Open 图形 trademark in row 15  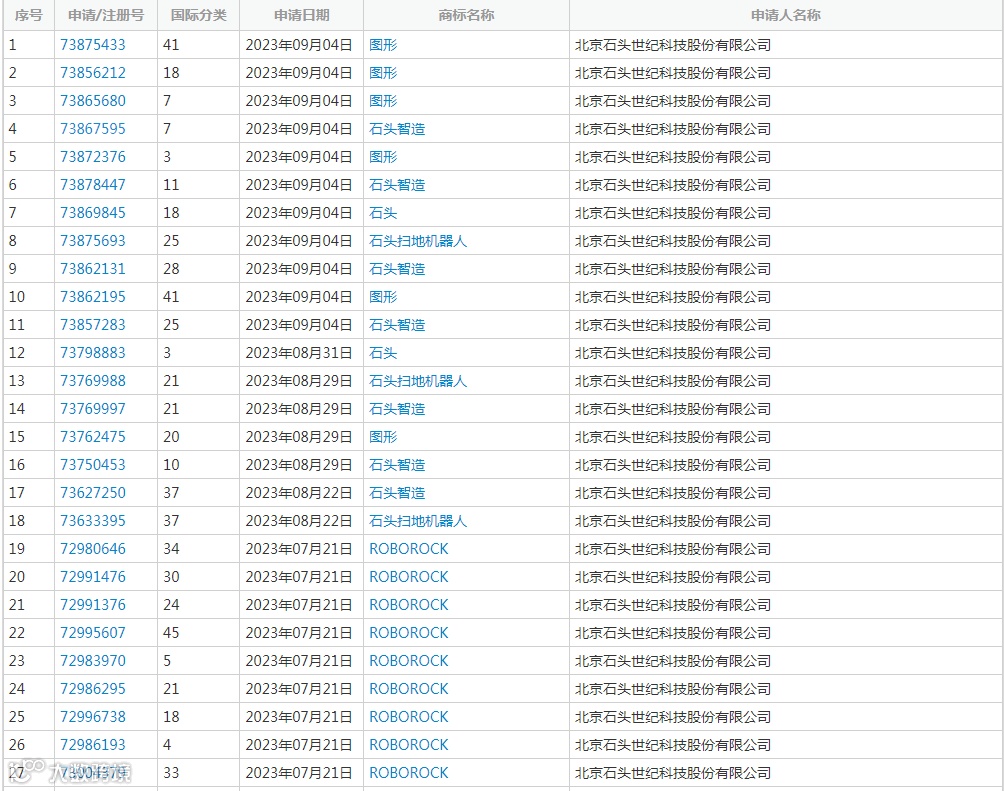383,437
